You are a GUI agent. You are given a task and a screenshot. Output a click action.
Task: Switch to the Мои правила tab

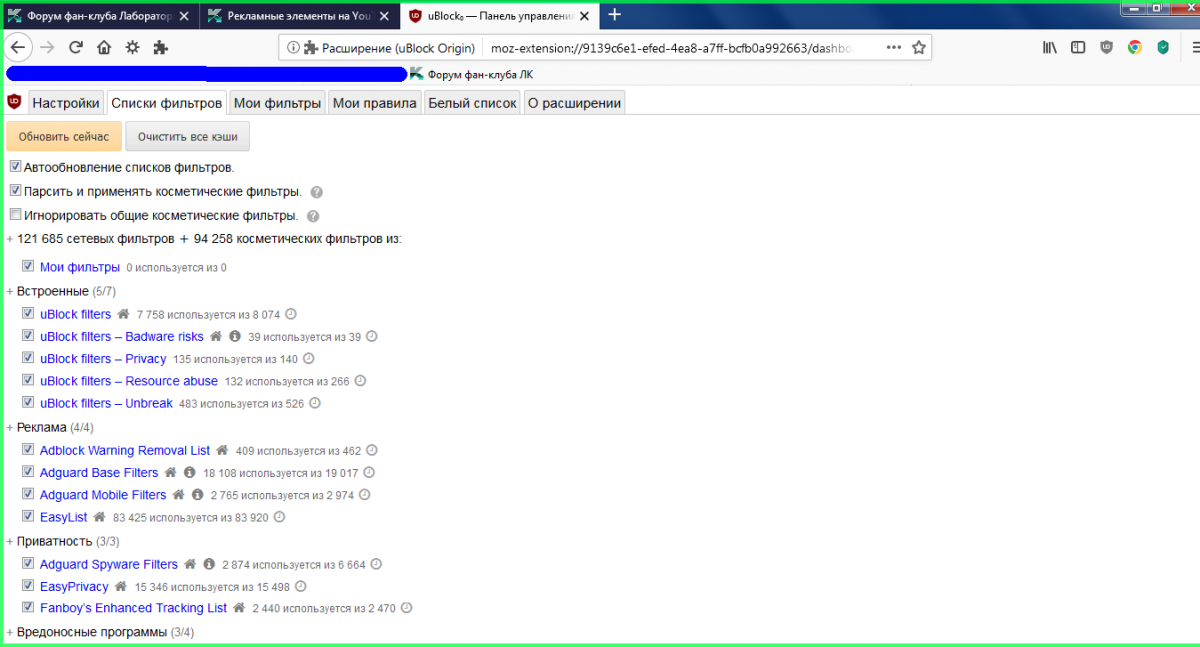click(374, 102)
